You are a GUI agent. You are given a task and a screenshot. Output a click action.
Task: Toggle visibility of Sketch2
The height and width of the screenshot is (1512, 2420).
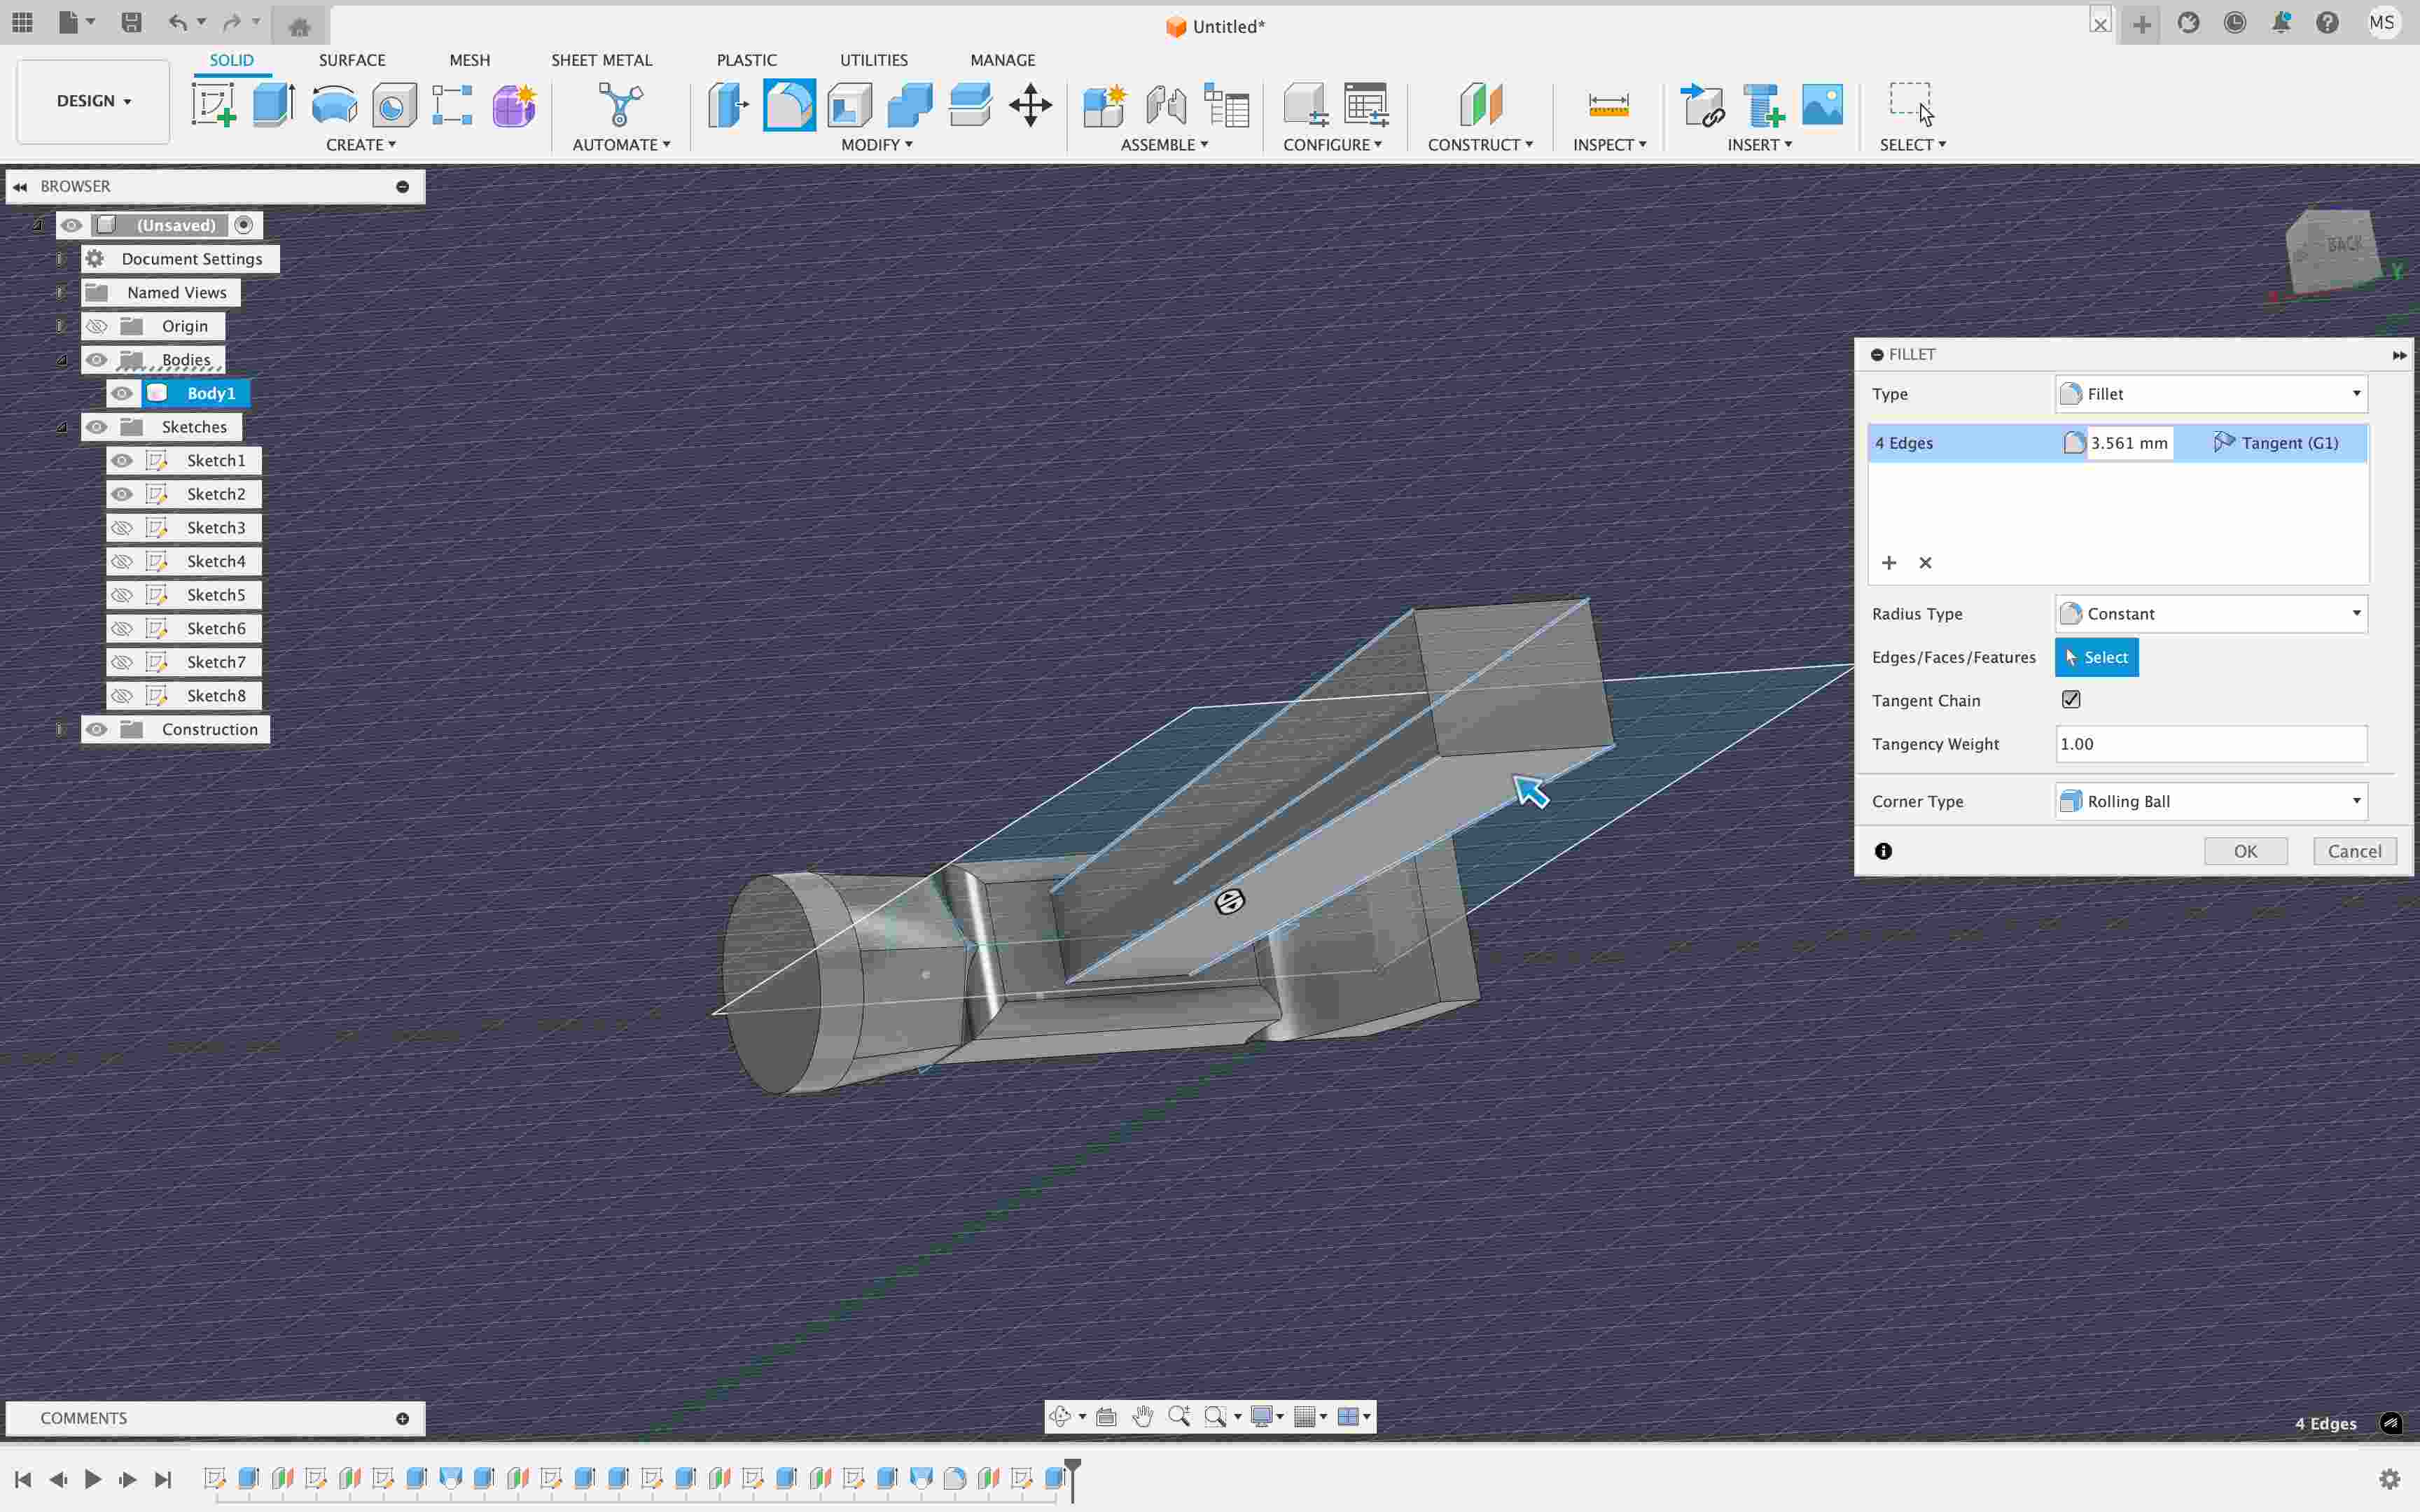pyautogui.click(x=122, y=494)
